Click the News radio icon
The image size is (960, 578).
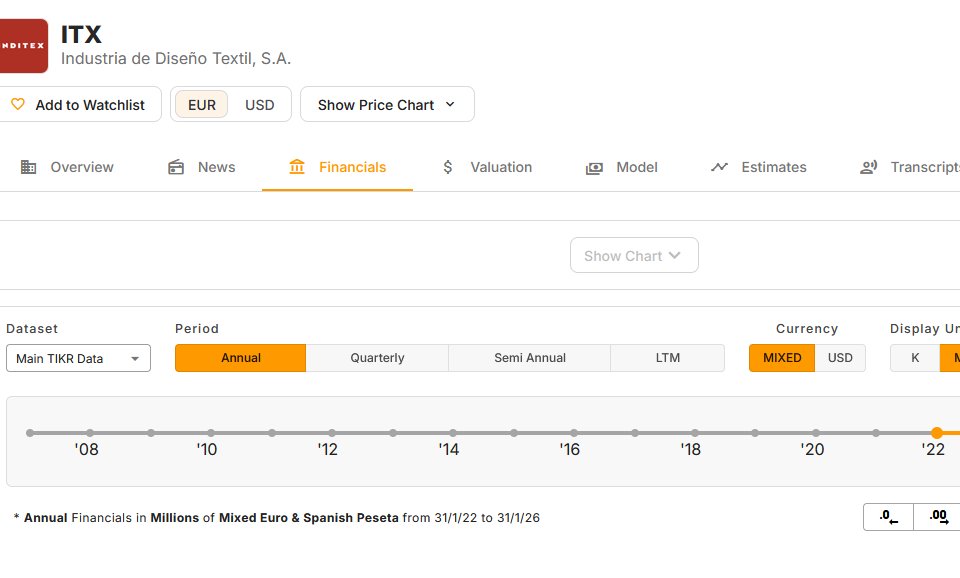click(176, 167)
